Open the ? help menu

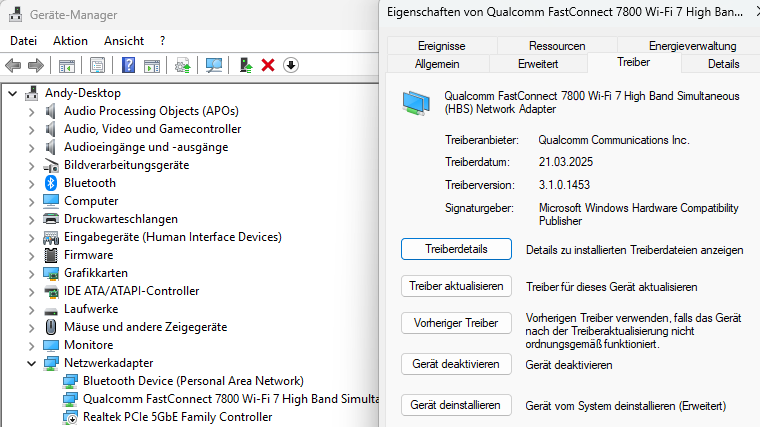(x=162, y=41)
